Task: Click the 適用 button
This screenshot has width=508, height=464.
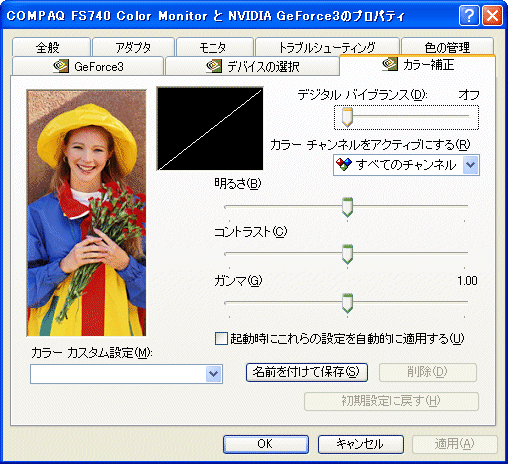Action: pyautogui.click(x=455, y=444)
